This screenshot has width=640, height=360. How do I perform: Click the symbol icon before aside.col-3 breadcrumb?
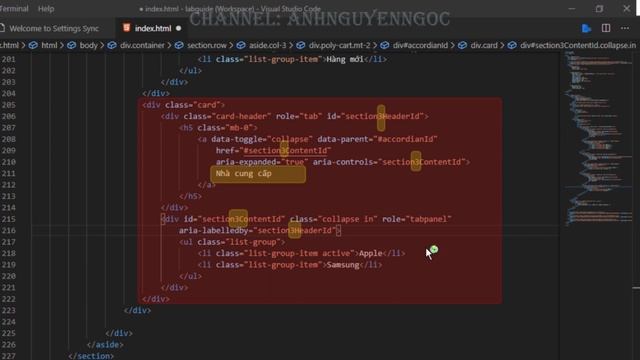coord(241,45)
